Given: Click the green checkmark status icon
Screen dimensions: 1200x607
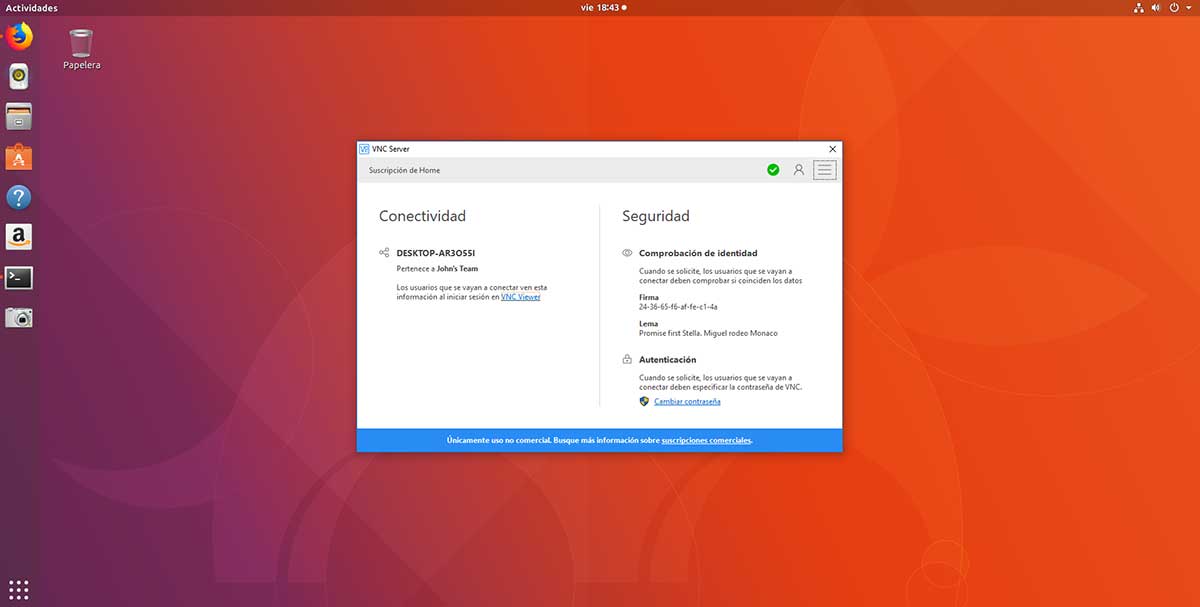Looking at the screenshot, I should point(773,170).
